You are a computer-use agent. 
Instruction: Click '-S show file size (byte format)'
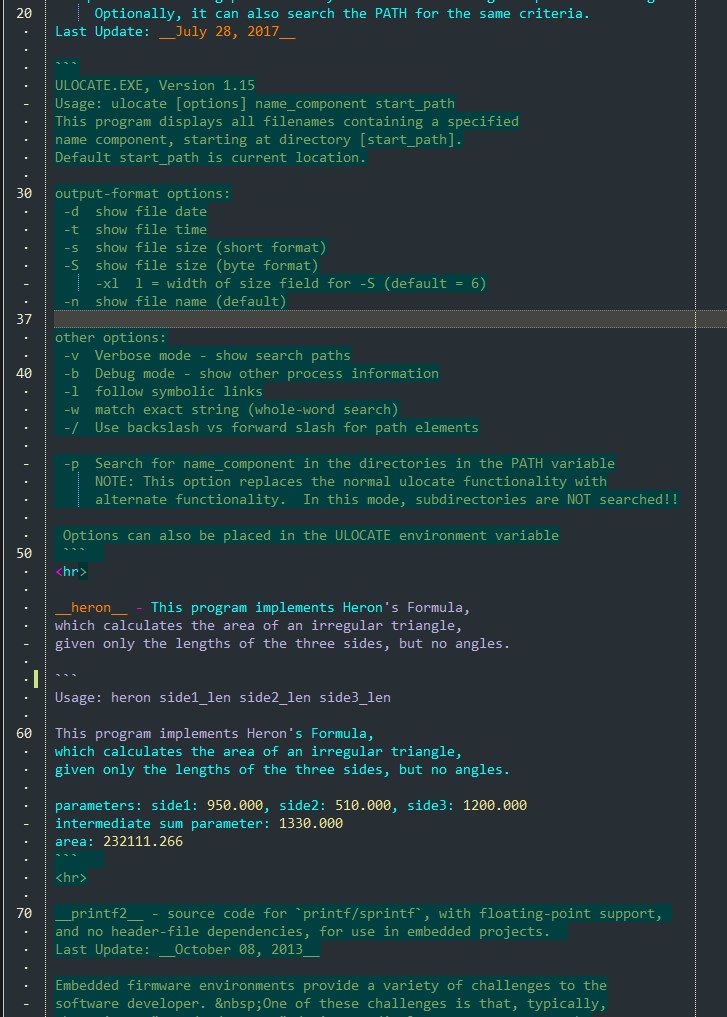(191, 265)
